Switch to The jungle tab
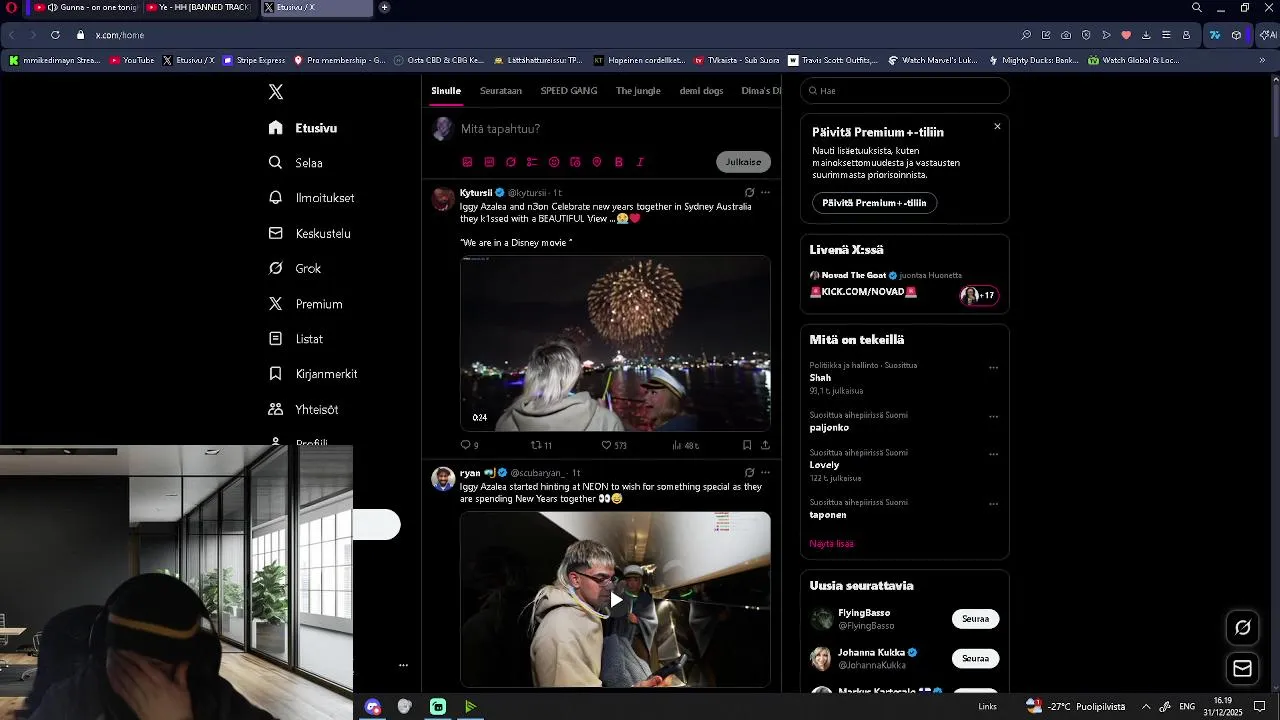Screen dimensions: 1280x720 (x=638, y=91)
